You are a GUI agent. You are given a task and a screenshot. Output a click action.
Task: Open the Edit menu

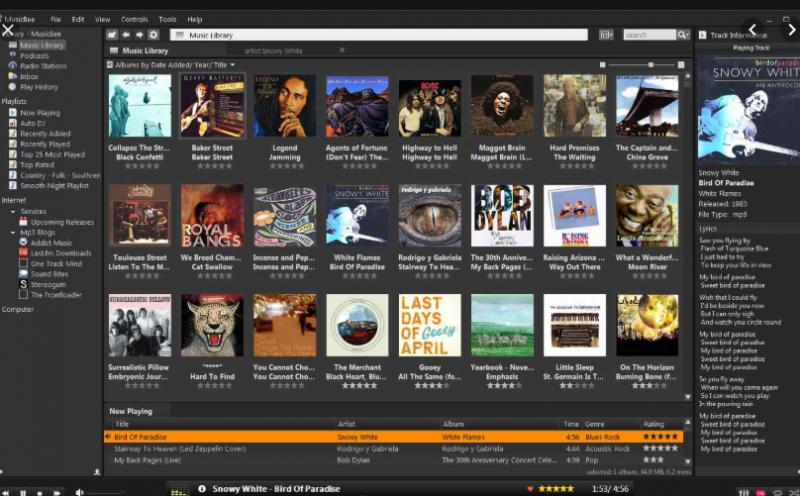(78, 19)
